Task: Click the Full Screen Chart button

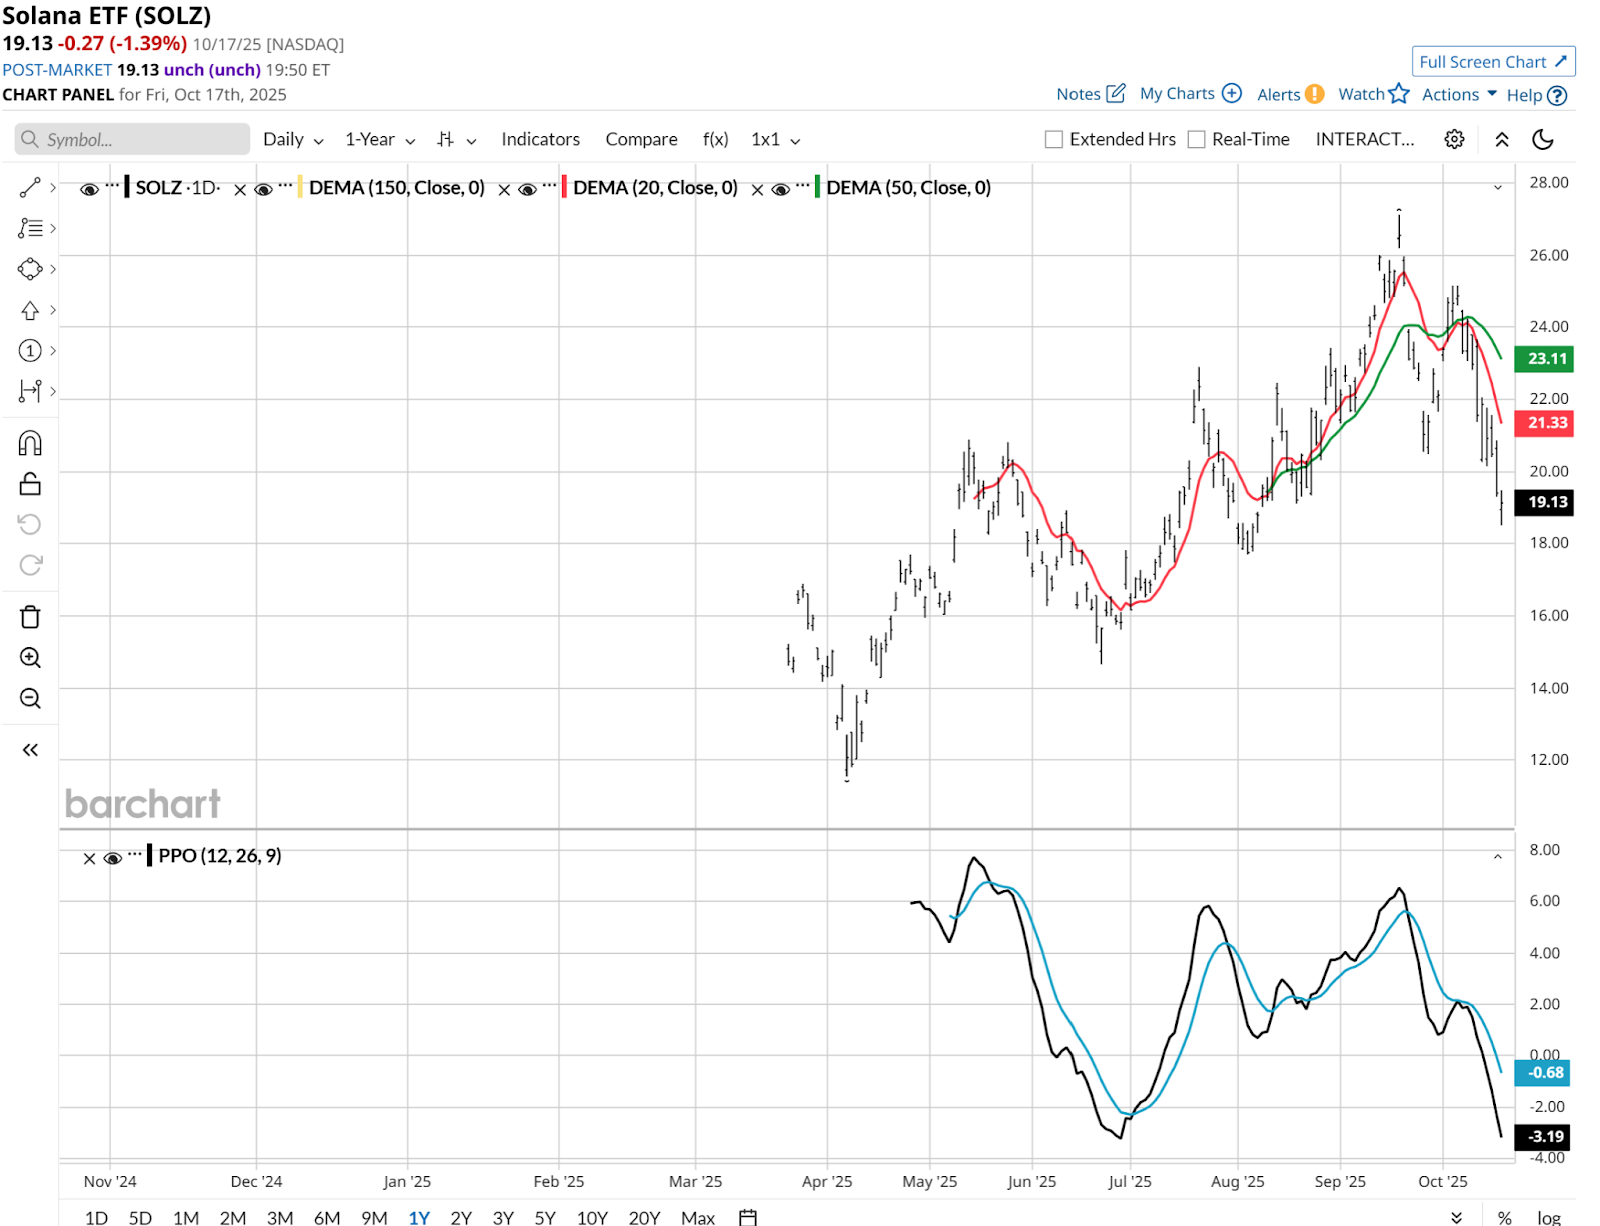Action: [1492, 61]
